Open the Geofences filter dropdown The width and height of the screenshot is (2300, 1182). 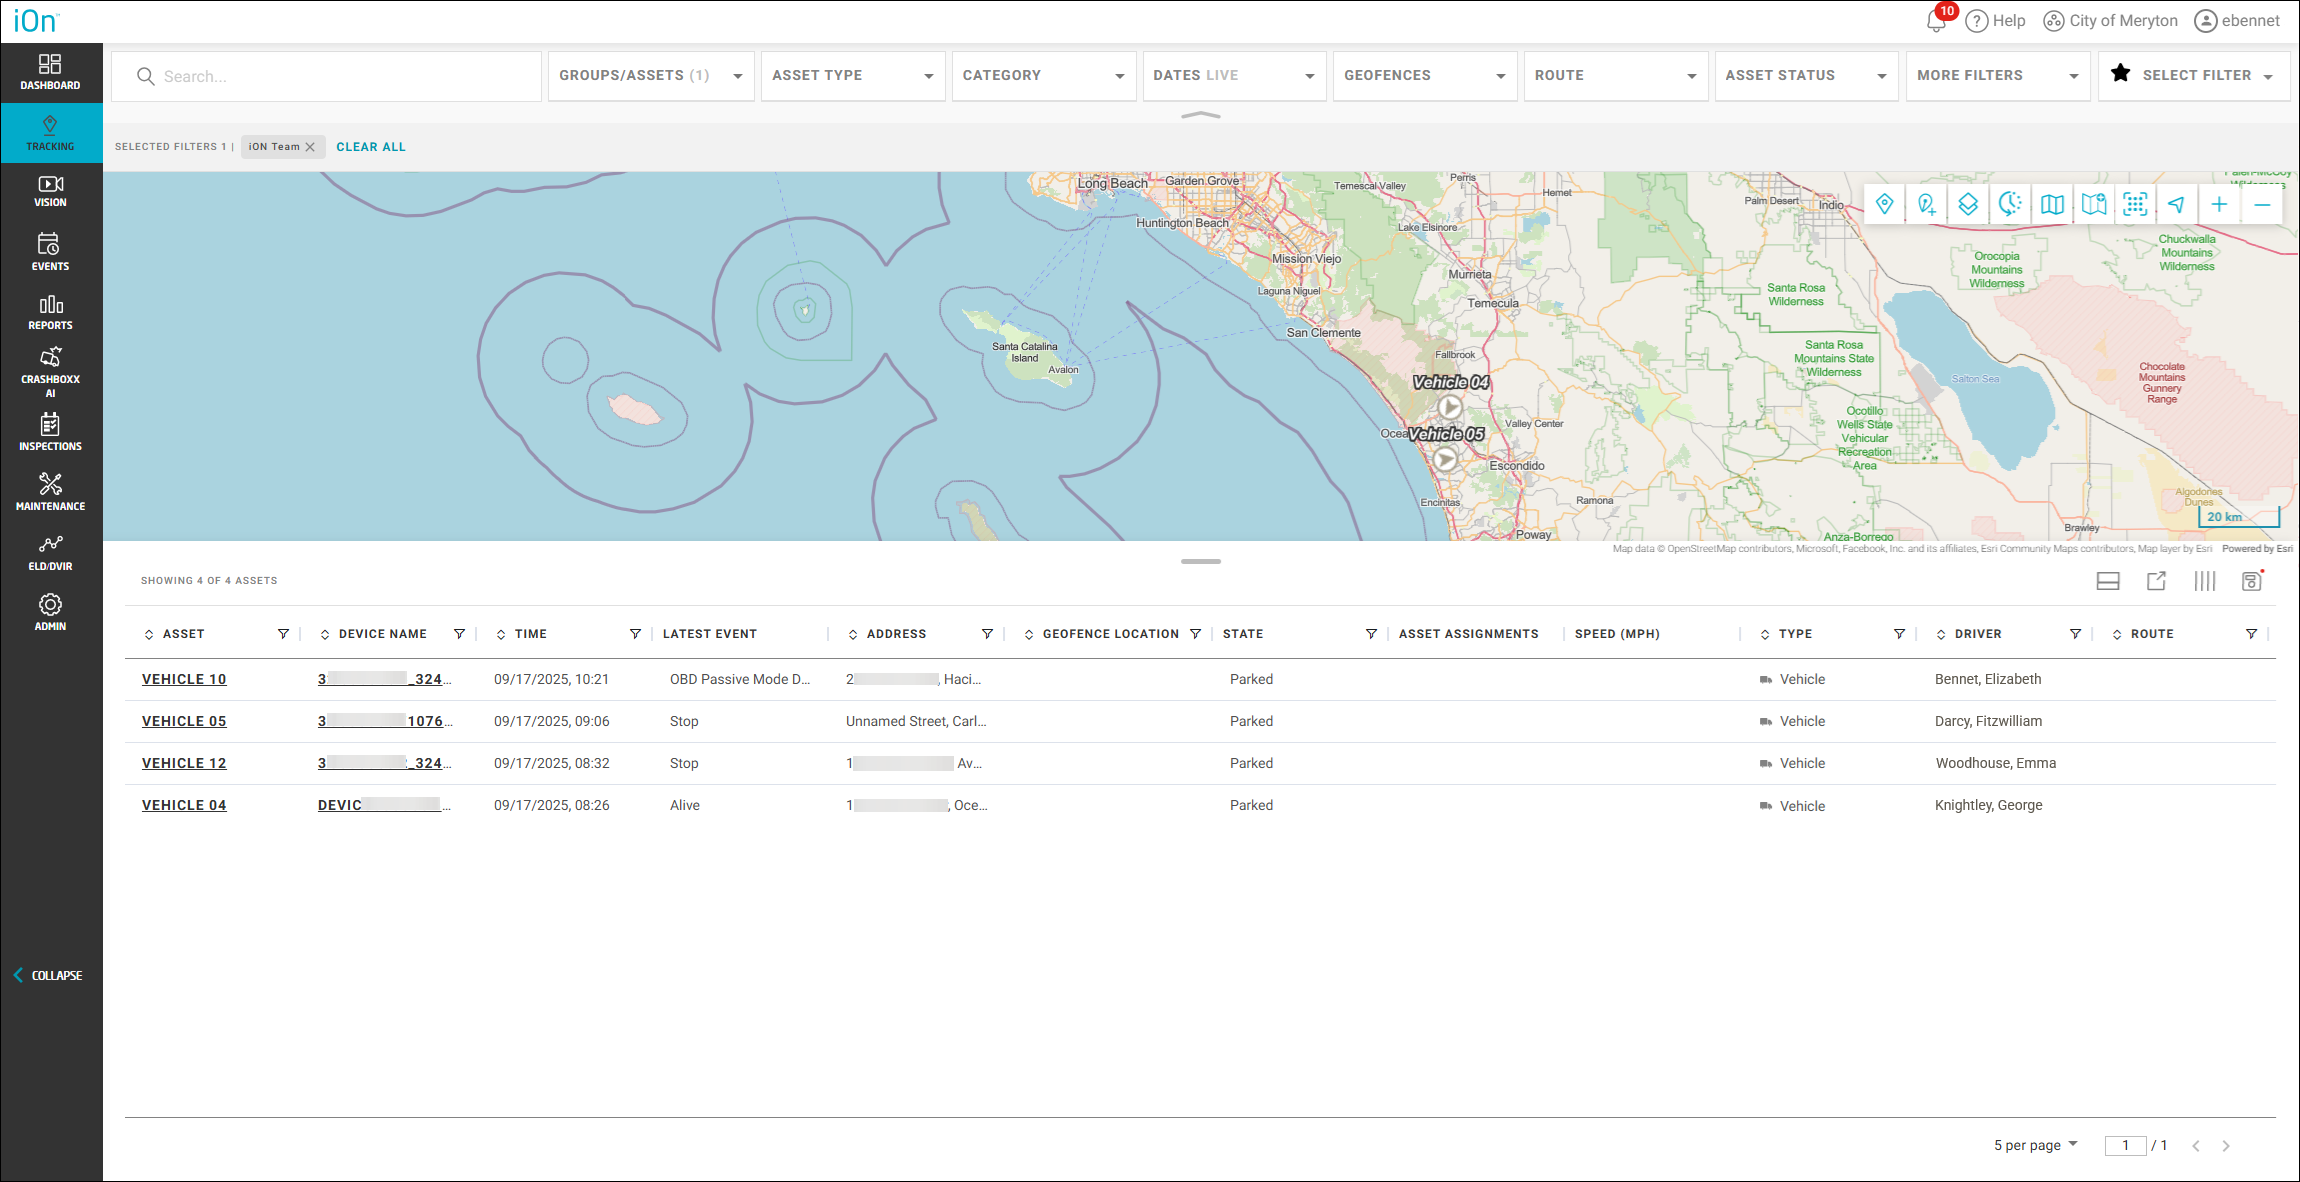(x=1424, y=76)
